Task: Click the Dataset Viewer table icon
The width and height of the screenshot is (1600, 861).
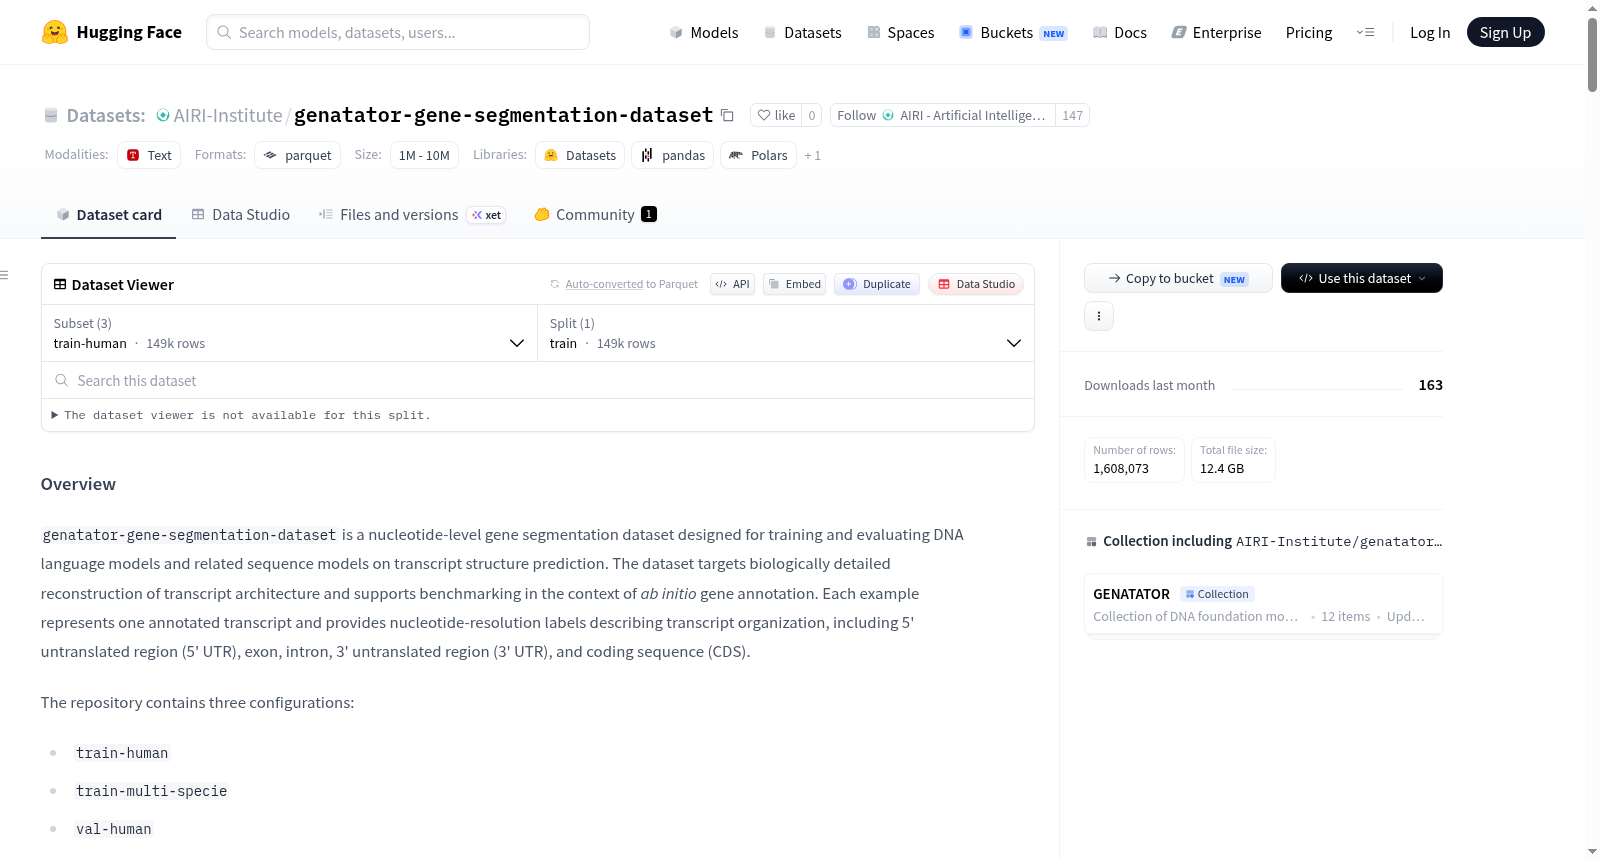Action: click(60, 284)
